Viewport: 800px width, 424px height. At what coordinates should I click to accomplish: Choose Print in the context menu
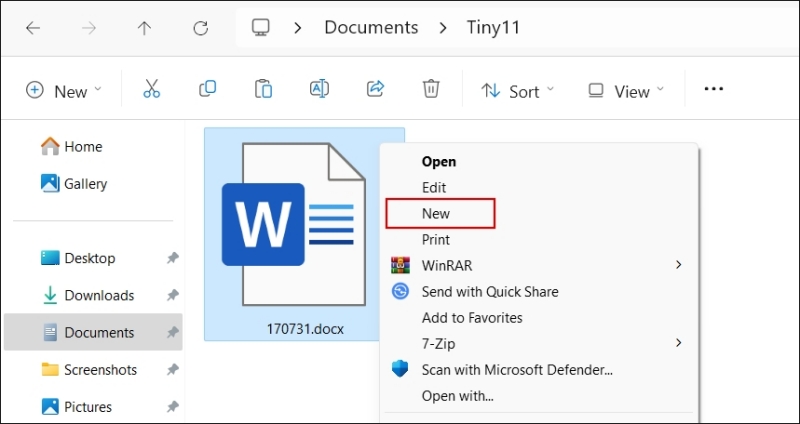tap(436, 240)
